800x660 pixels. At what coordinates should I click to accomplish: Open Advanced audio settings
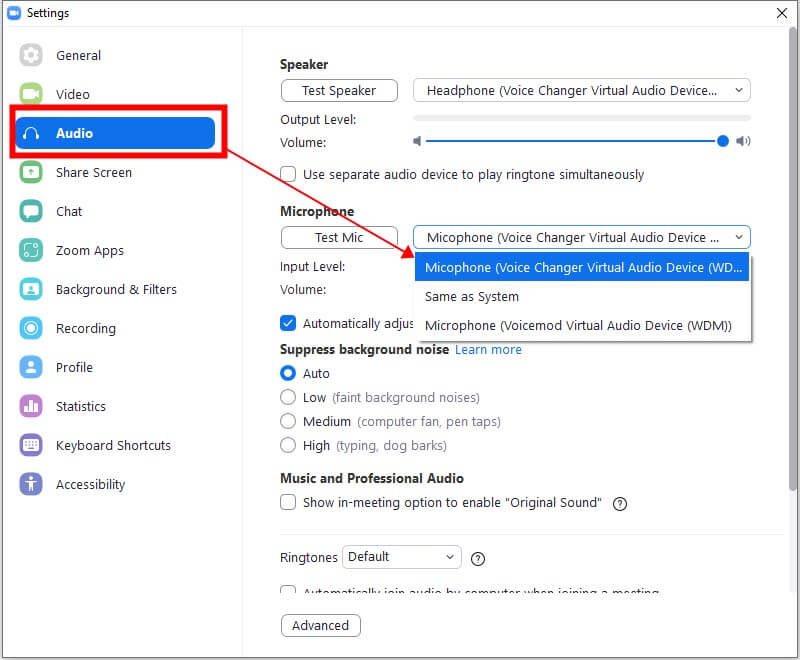pyautogui.click(x=320, y=625)
